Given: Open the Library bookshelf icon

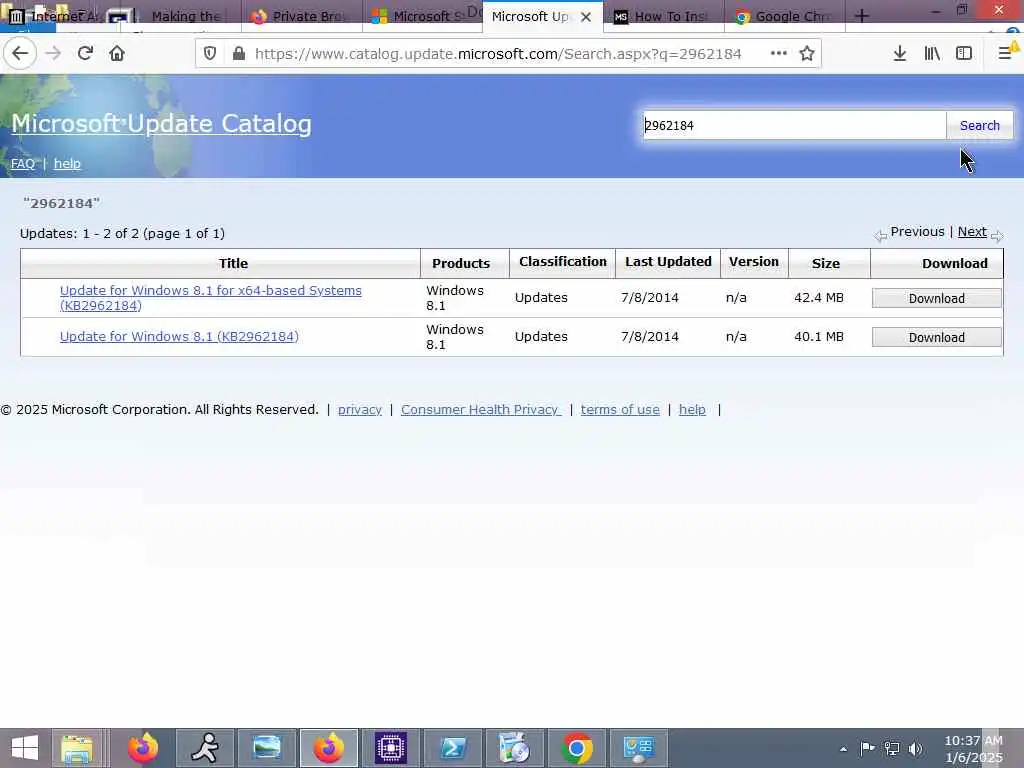Looking at the screenshot, I should tap(932, 54).
